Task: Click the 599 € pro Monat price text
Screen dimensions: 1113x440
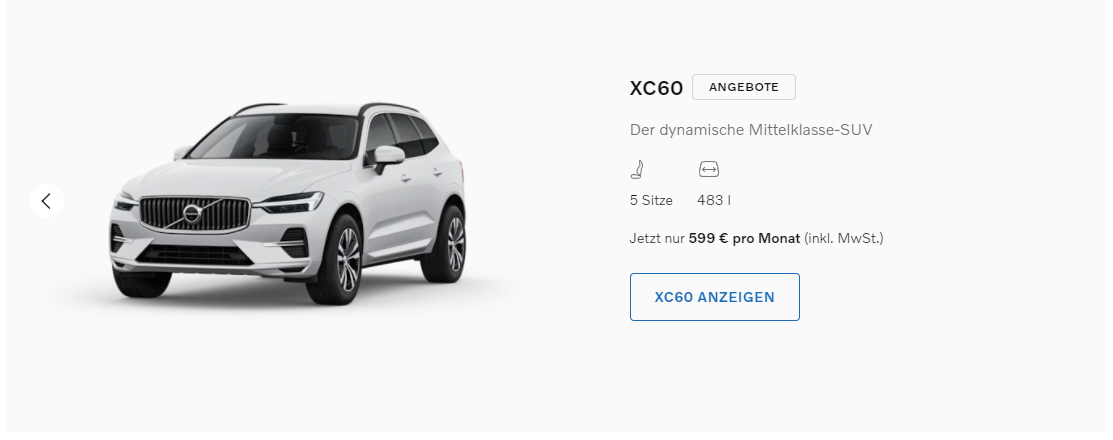Action: pyautogui.click(x=745, y=238)
